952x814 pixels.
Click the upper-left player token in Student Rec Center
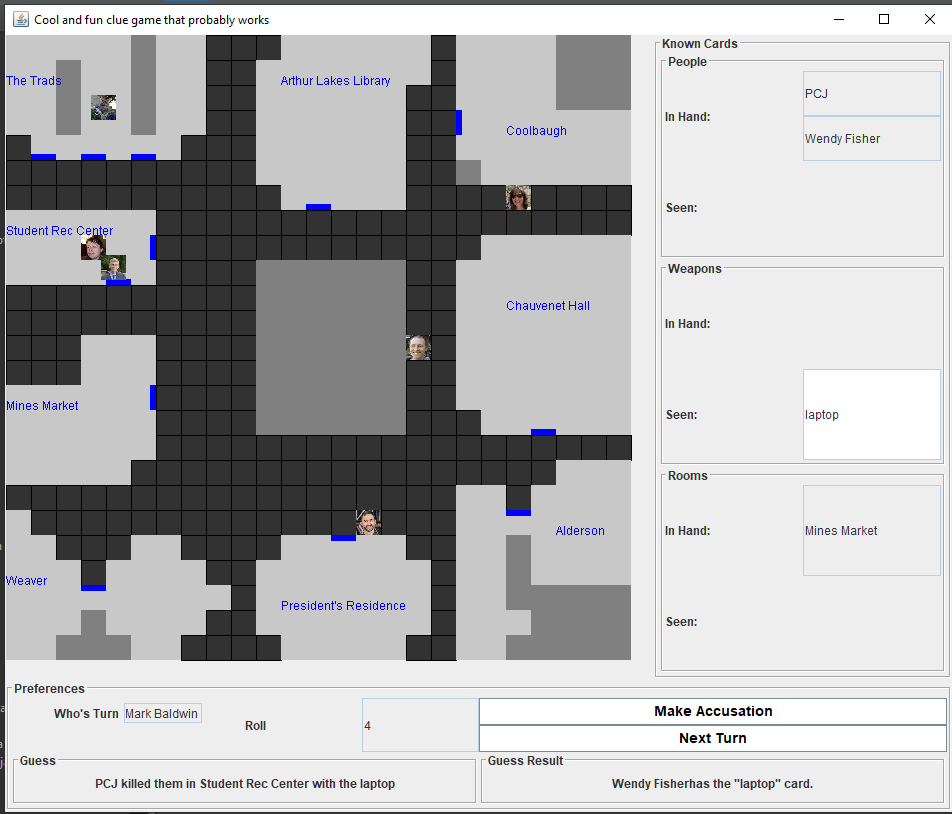click(x=93, y=246)
